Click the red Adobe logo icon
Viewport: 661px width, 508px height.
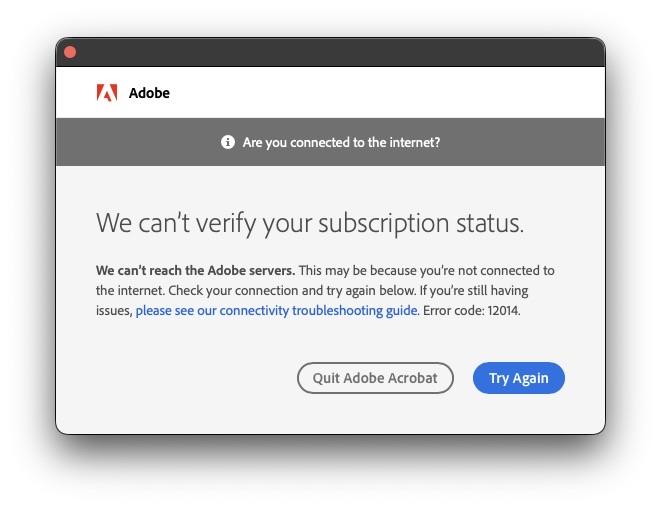coord(107,93)
